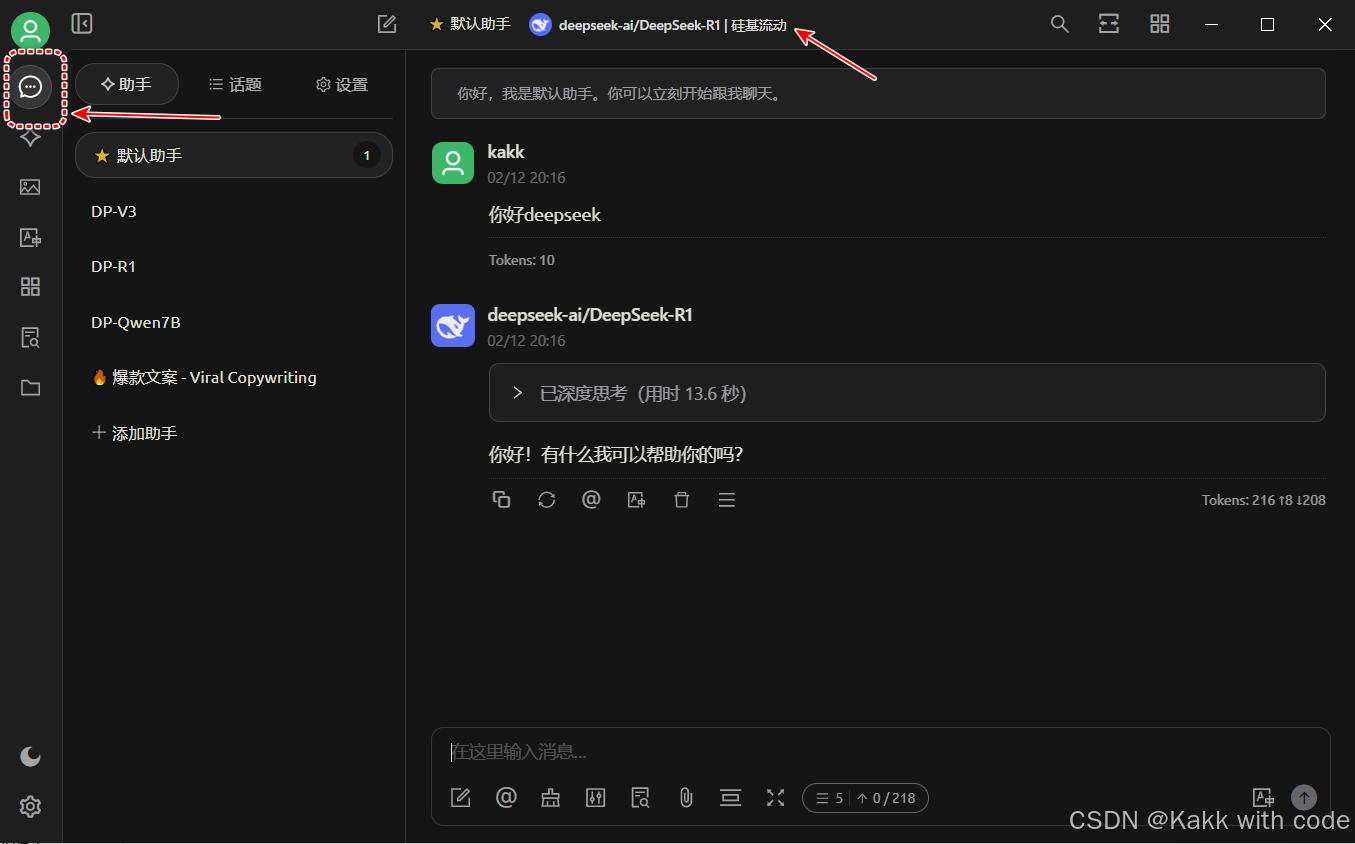Click the context count 5 and 0/218 badge
The image size is (1355, 844).
click(x=865, y=798)
